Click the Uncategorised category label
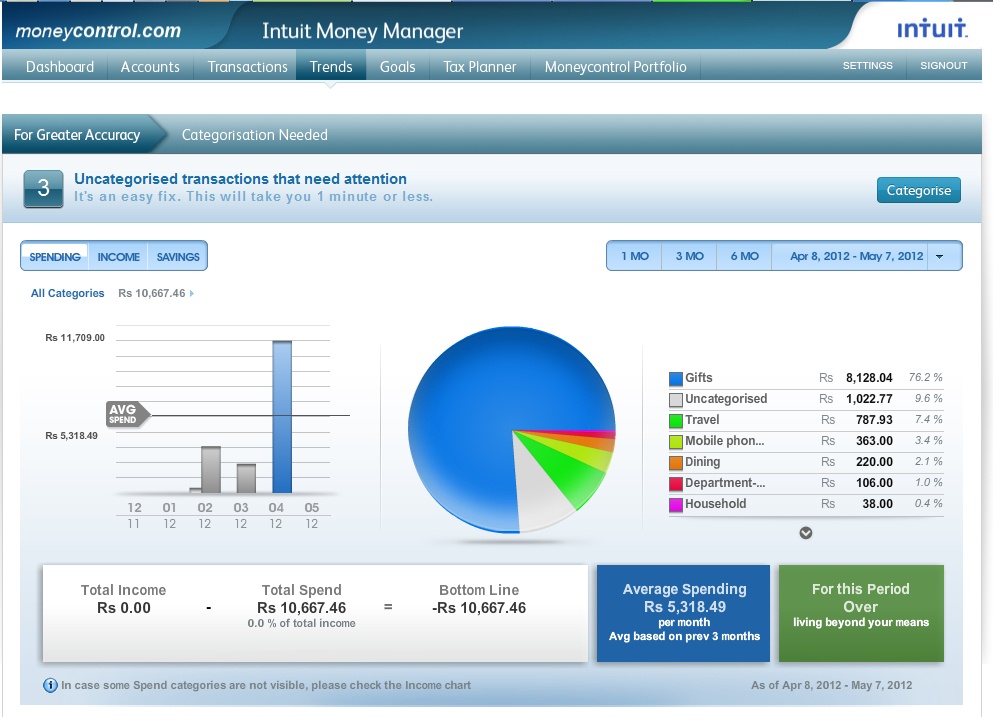 tap(726, 398)
